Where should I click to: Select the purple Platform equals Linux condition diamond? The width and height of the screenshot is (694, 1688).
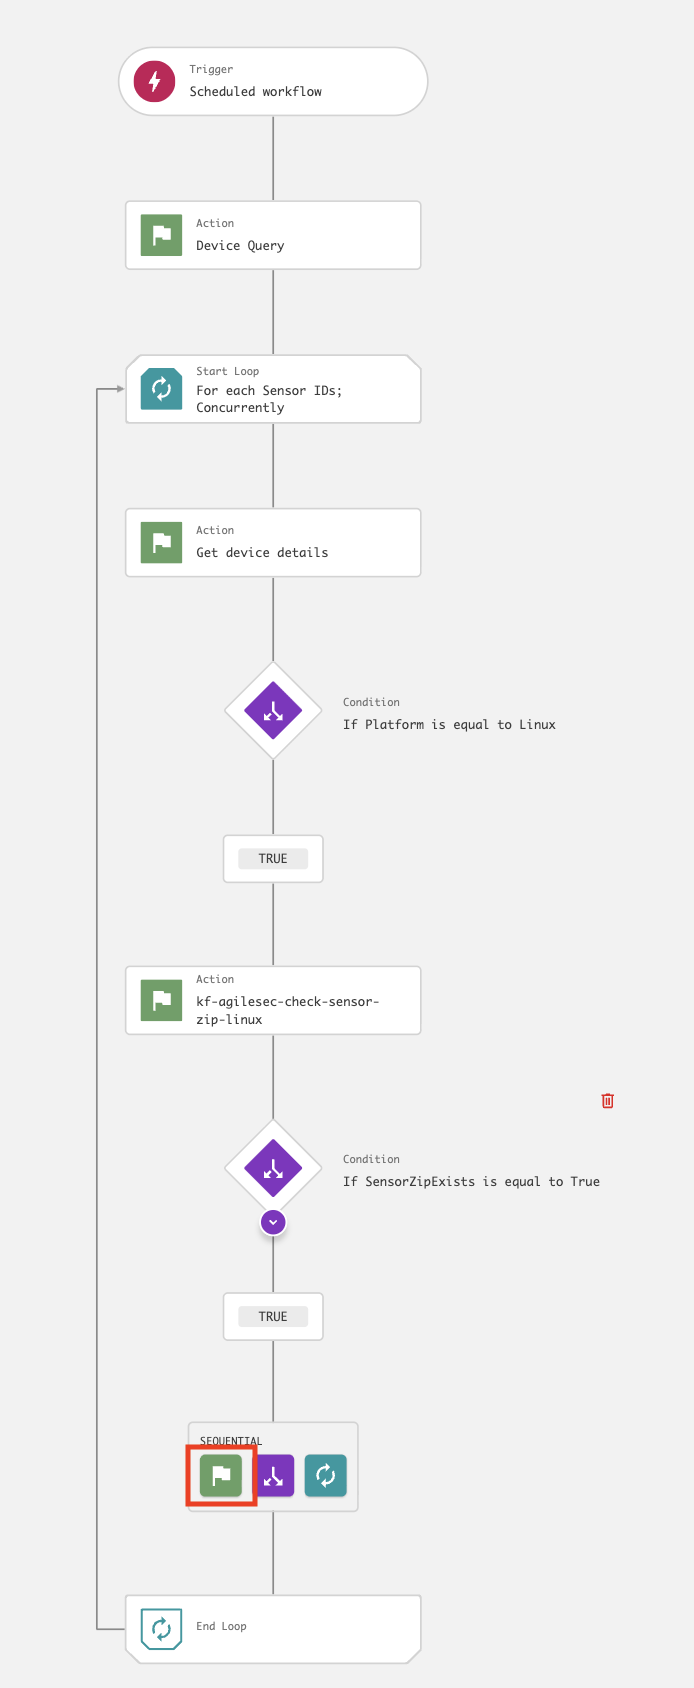(x=273, y=711)
